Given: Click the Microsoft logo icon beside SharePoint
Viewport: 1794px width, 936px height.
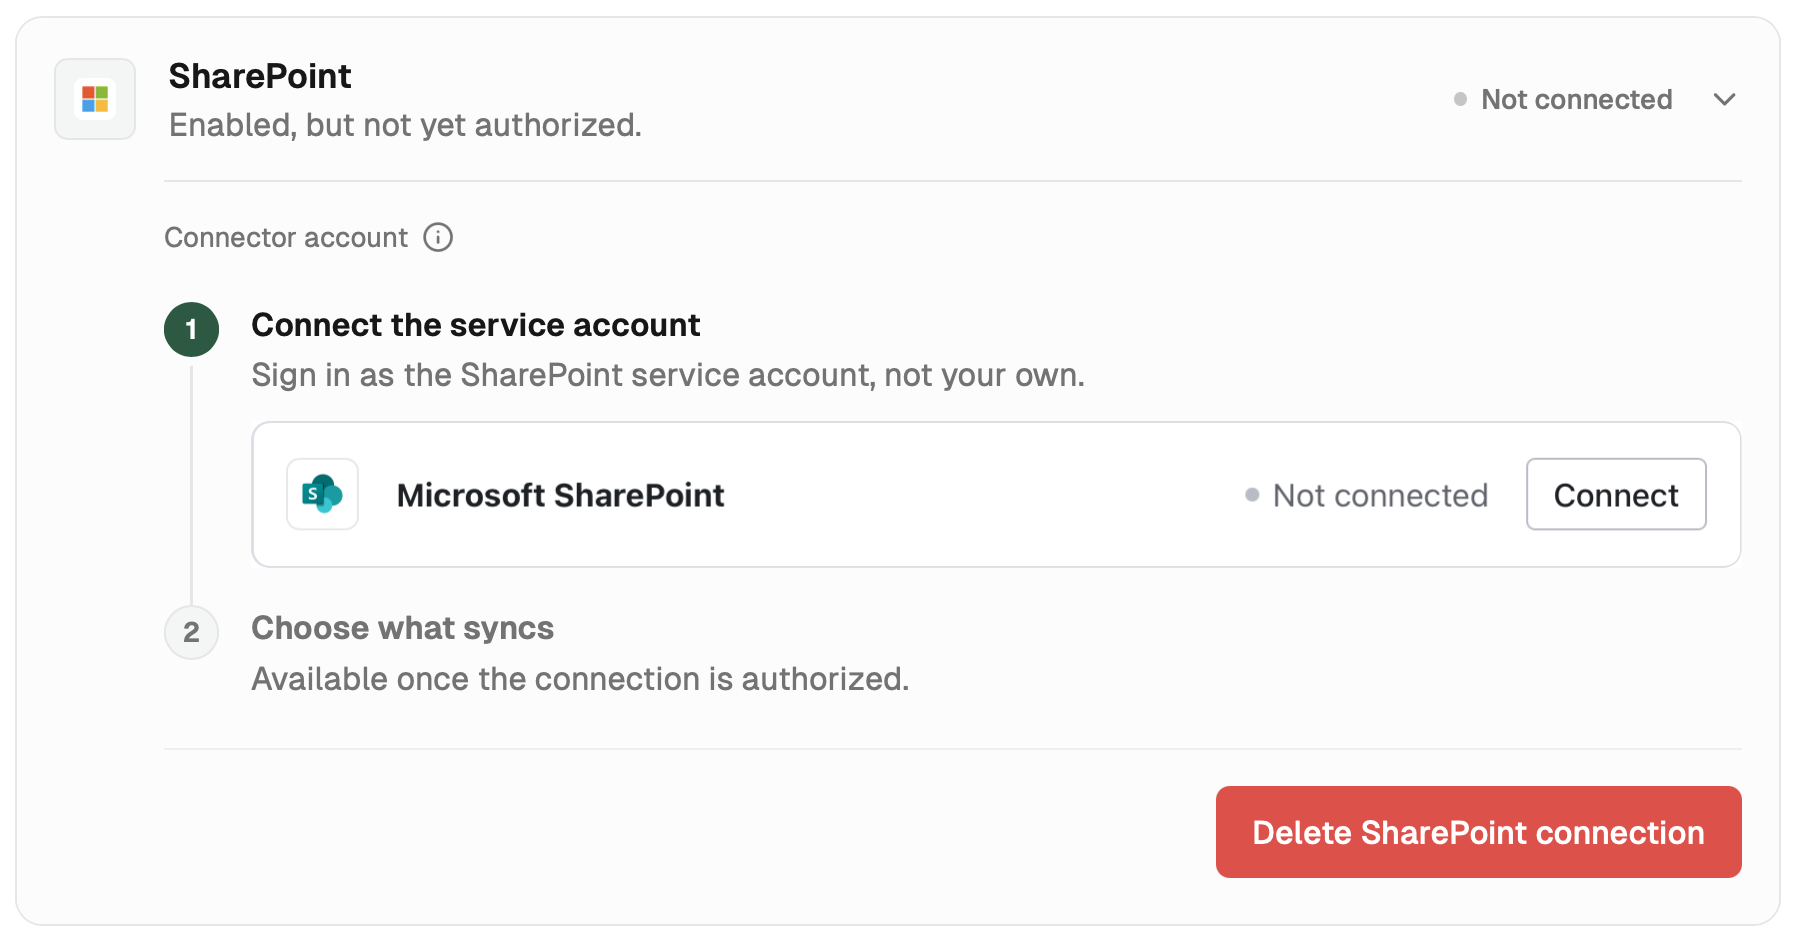Looking at the screenshot, I should coord(95,99).
